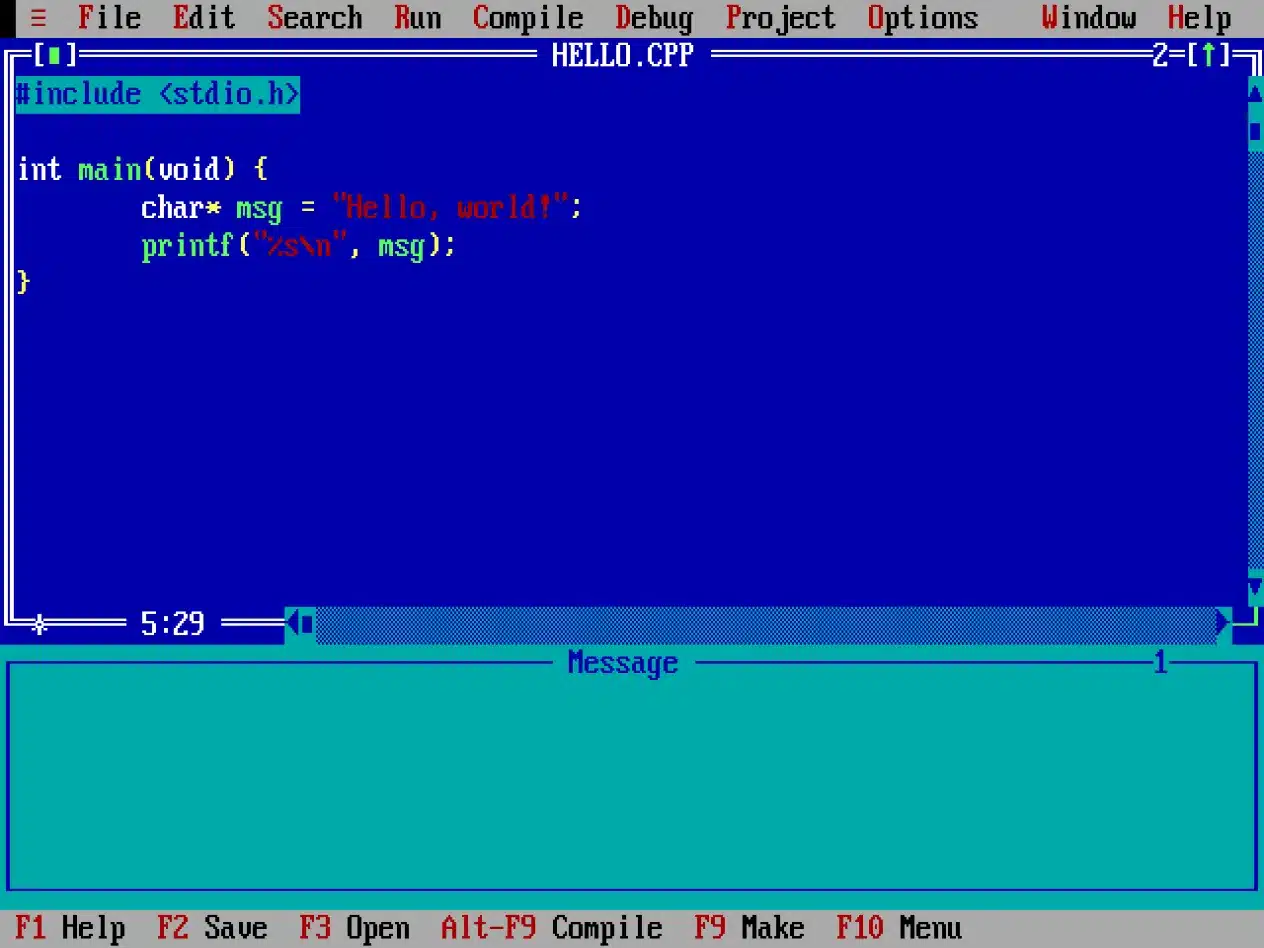Click the printf function call
The width and height of the screenshot is (1264, 948).
point(298,245)
